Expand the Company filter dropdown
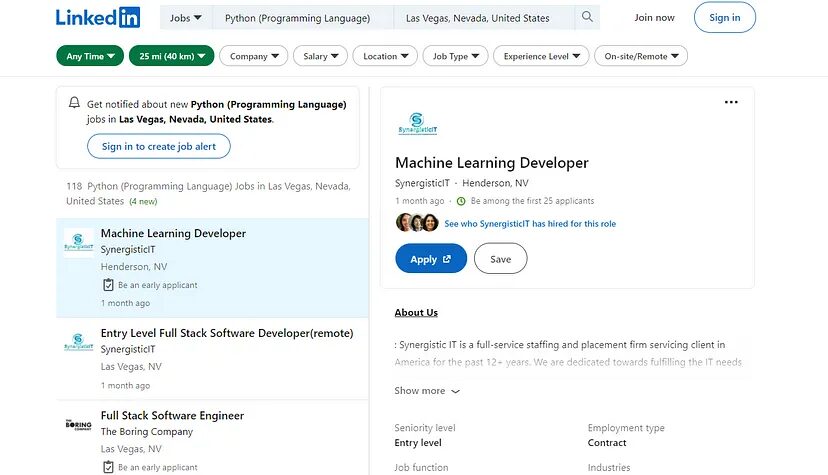Viewport: 828px width, 475px height. 254,56
